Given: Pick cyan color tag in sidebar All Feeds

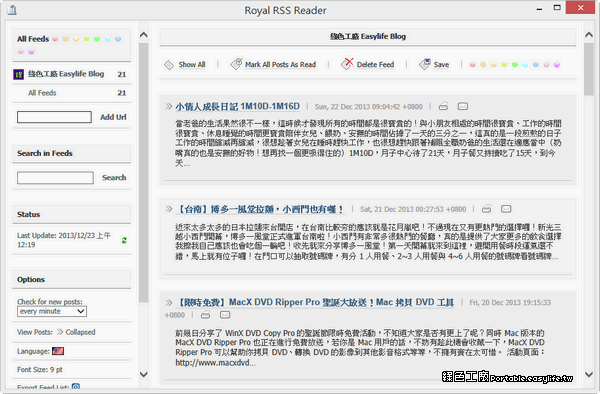Looking at the screenshot, I should [x=108, y=39].
